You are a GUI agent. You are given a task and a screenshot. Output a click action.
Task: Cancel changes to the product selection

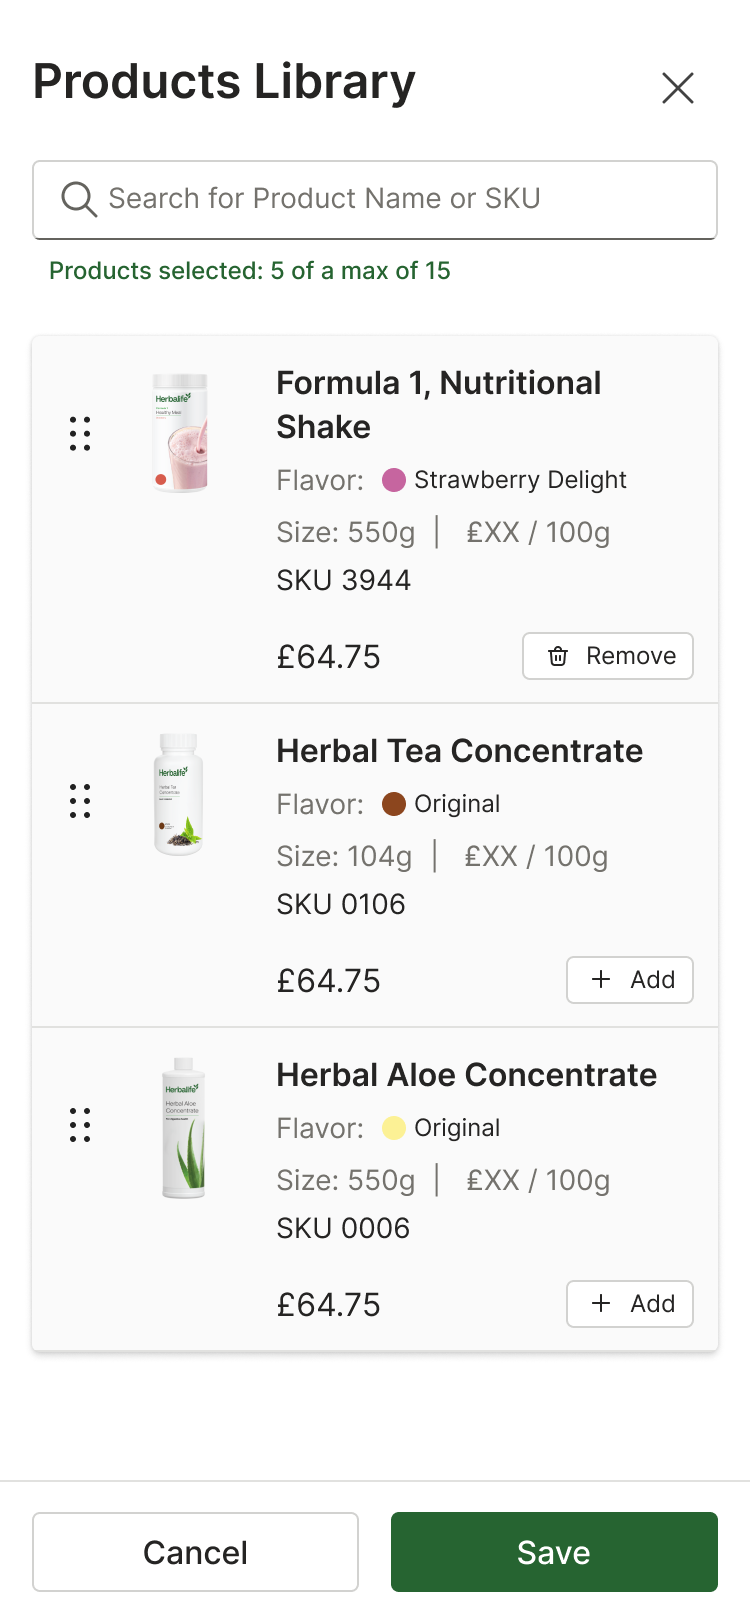[x=195, y=1552]
